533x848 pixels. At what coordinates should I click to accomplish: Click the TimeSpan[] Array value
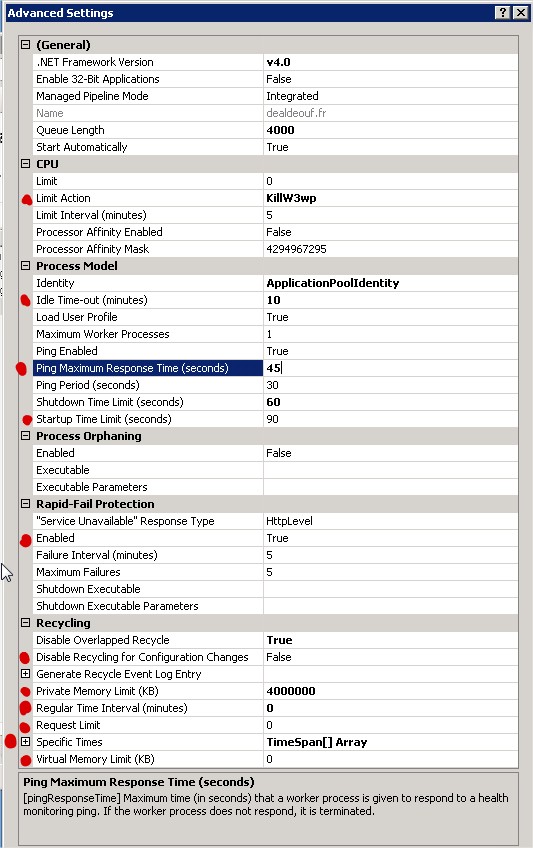point(390,742)
